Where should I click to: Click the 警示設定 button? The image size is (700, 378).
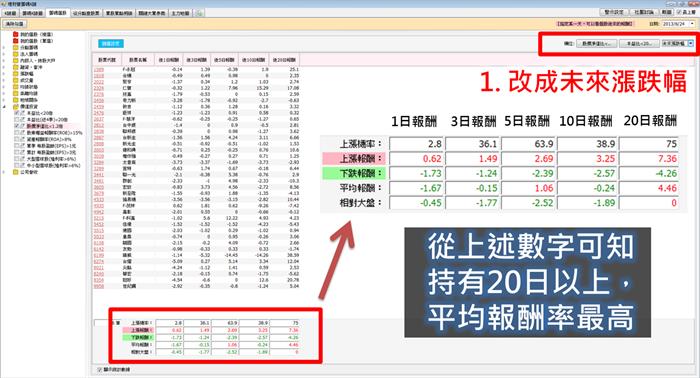coord(614,12)
